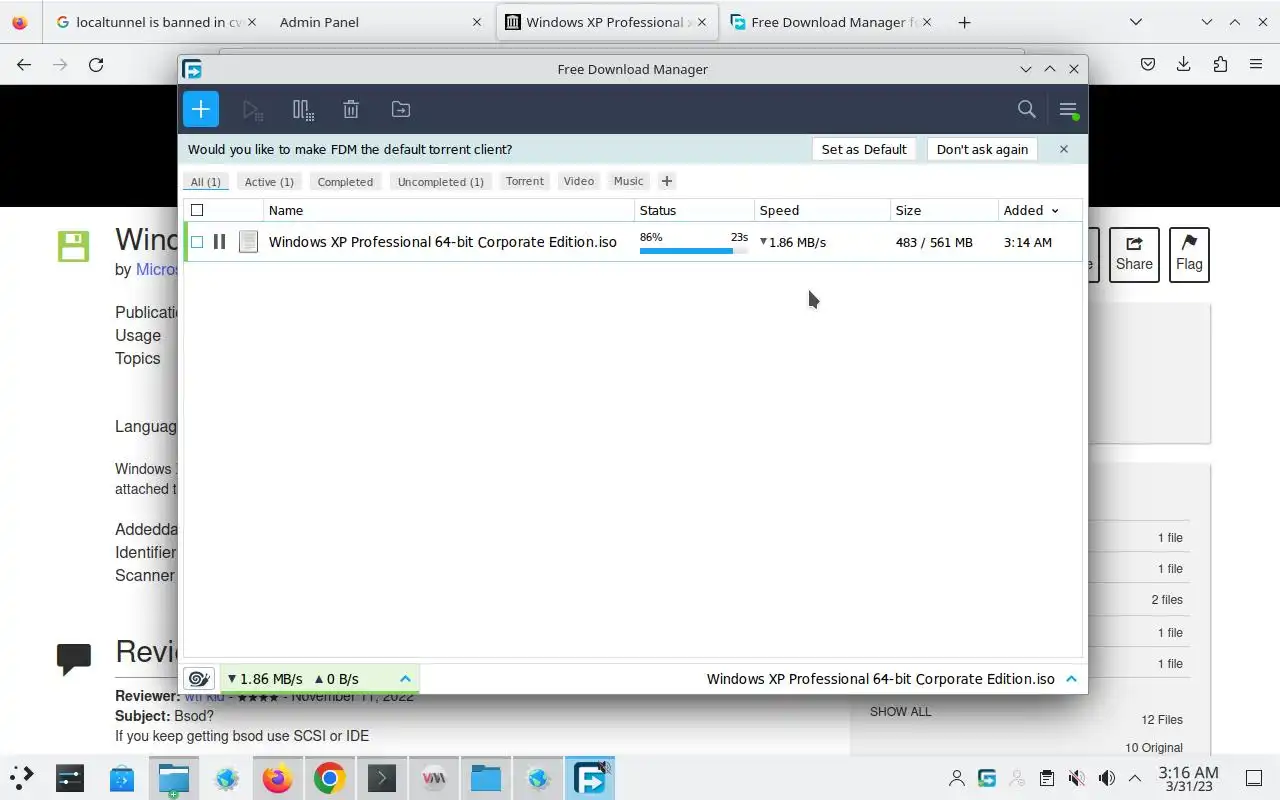Open Firefox View icon at tab bar start
This screenshot has width=1280, height=800.
(20, 22)
